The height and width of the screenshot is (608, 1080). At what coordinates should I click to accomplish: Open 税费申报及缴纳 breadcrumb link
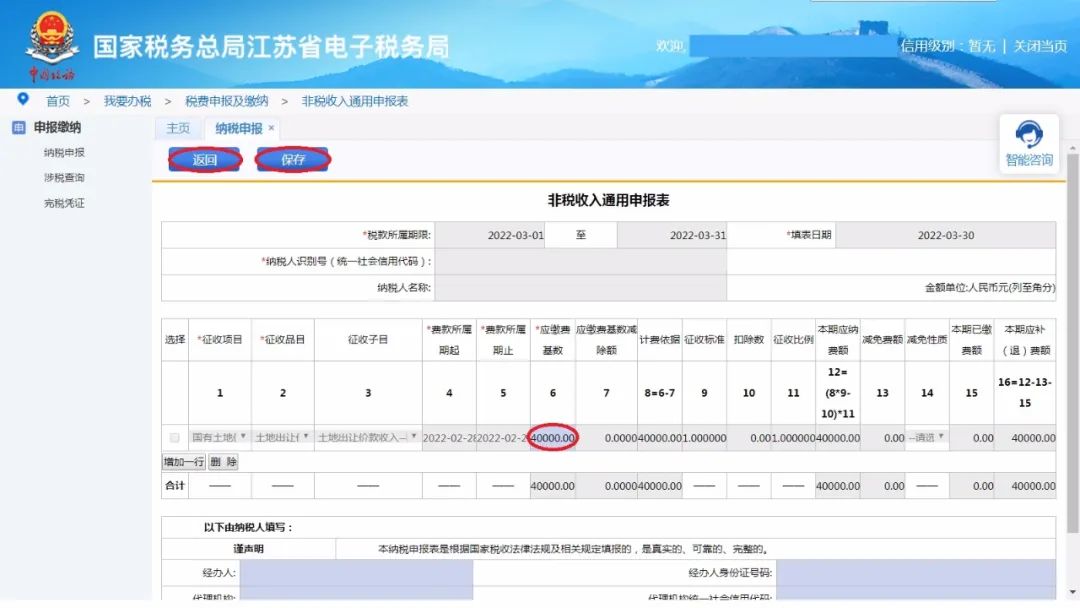(x=227, y=101)
